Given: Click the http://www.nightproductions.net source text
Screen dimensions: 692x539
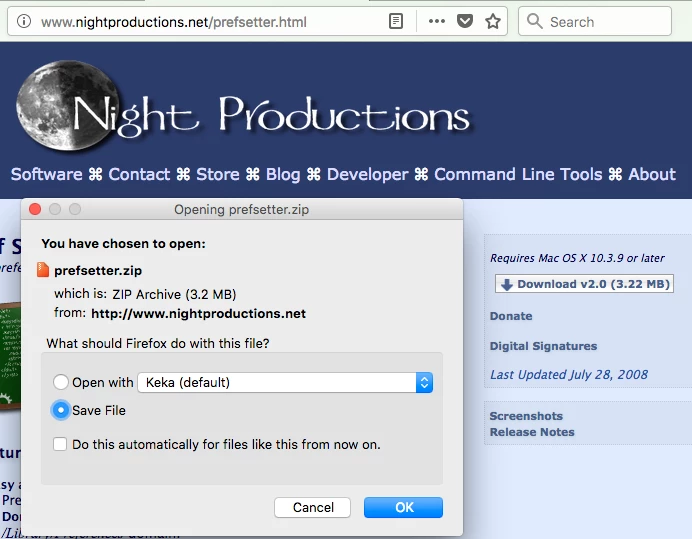Looking at the screenshot, I should coord(198,313).
